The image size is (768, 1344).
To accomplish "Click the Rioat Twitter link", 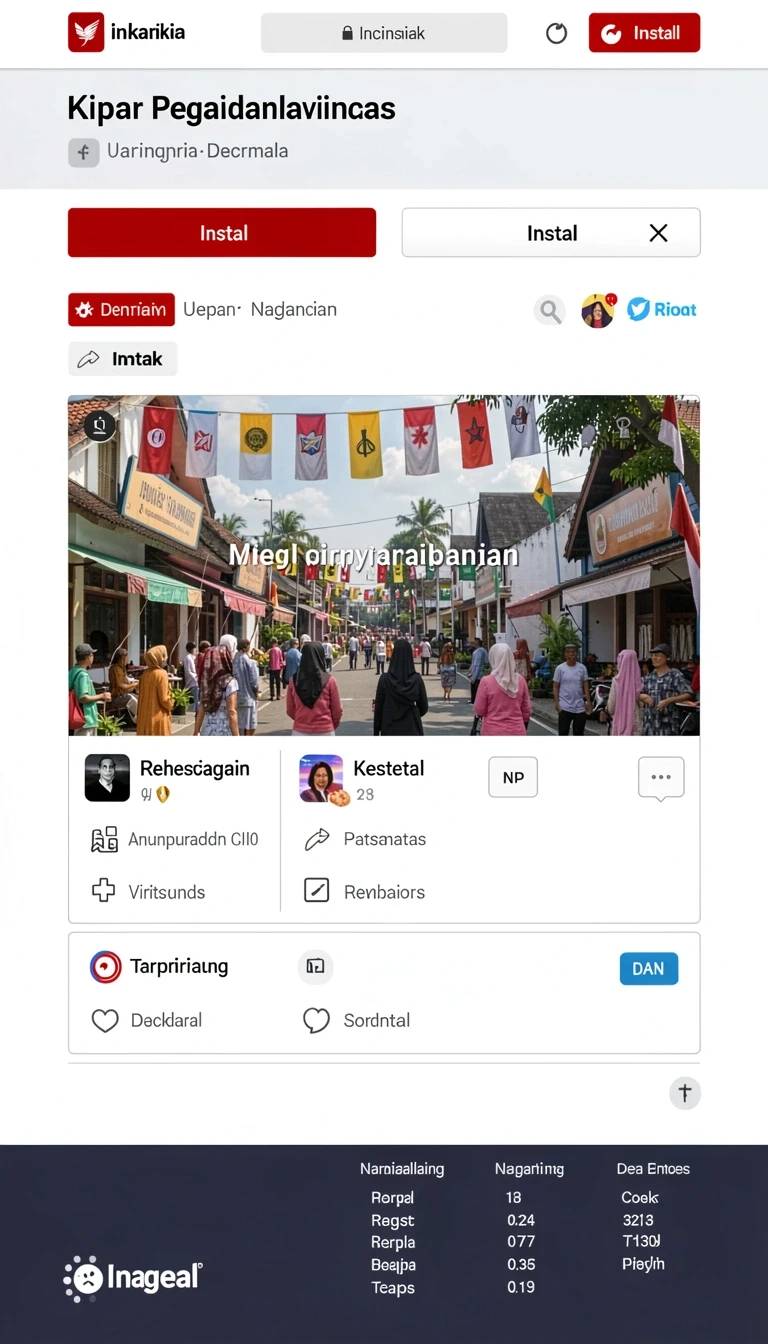I will pyautogui.click(x=662, y=310).
